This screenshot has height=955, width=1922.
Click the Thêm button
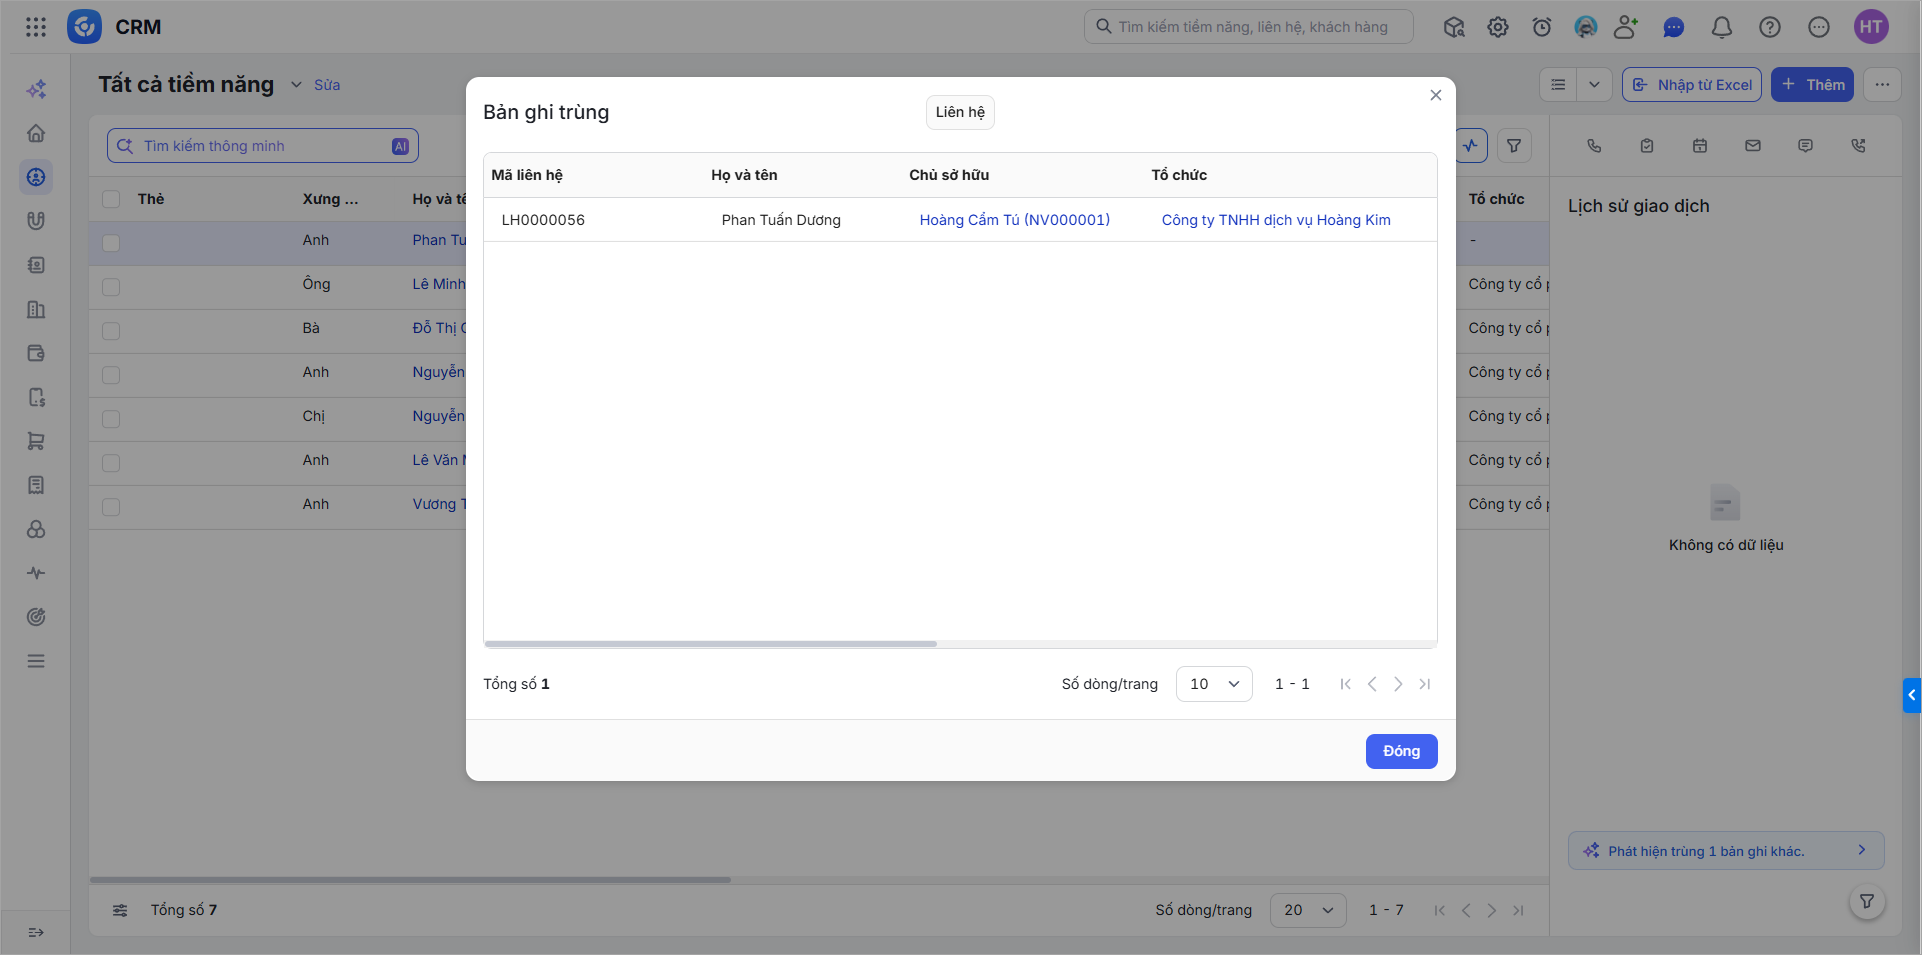coord(1813,85)
